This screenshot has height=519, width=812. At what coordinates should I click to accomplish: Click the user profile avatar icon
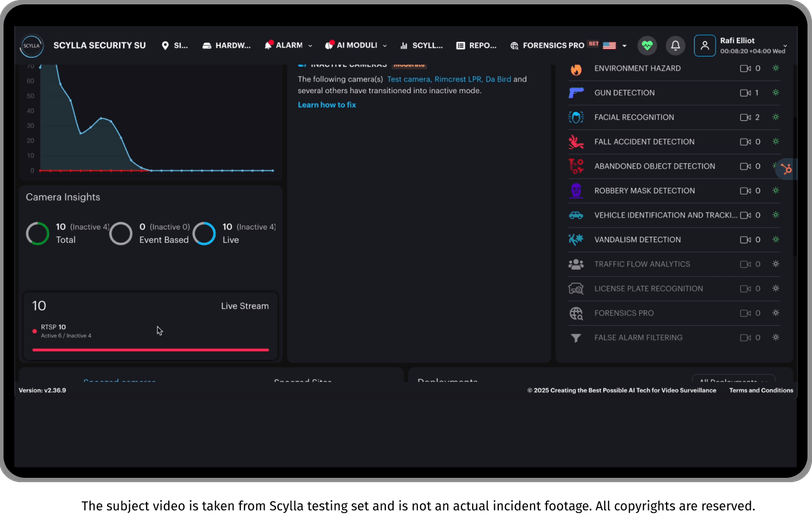(x=704, y=46)
